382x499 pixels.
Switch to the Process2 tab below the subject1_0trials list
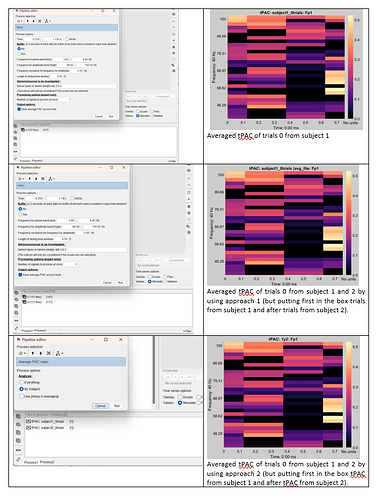click(x=47, y=462)
